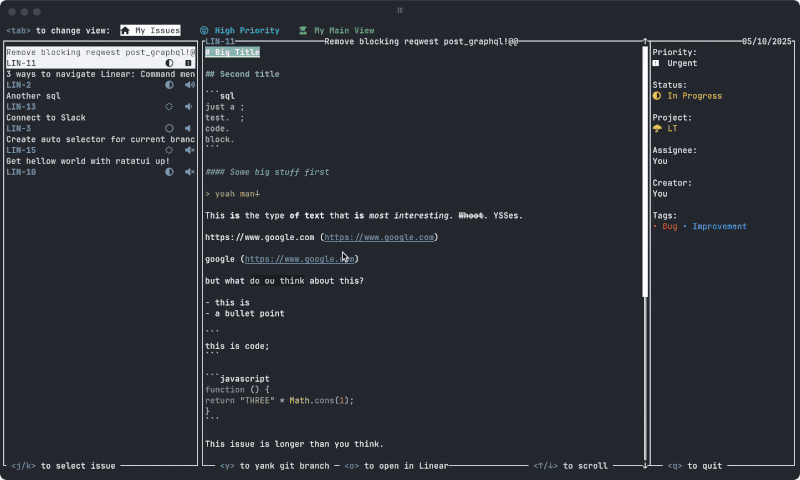The width and height of the screenshot is (800, 480).
Task: Click the Urgent priority icon in details panel
Action: click(x=656, y=63)
